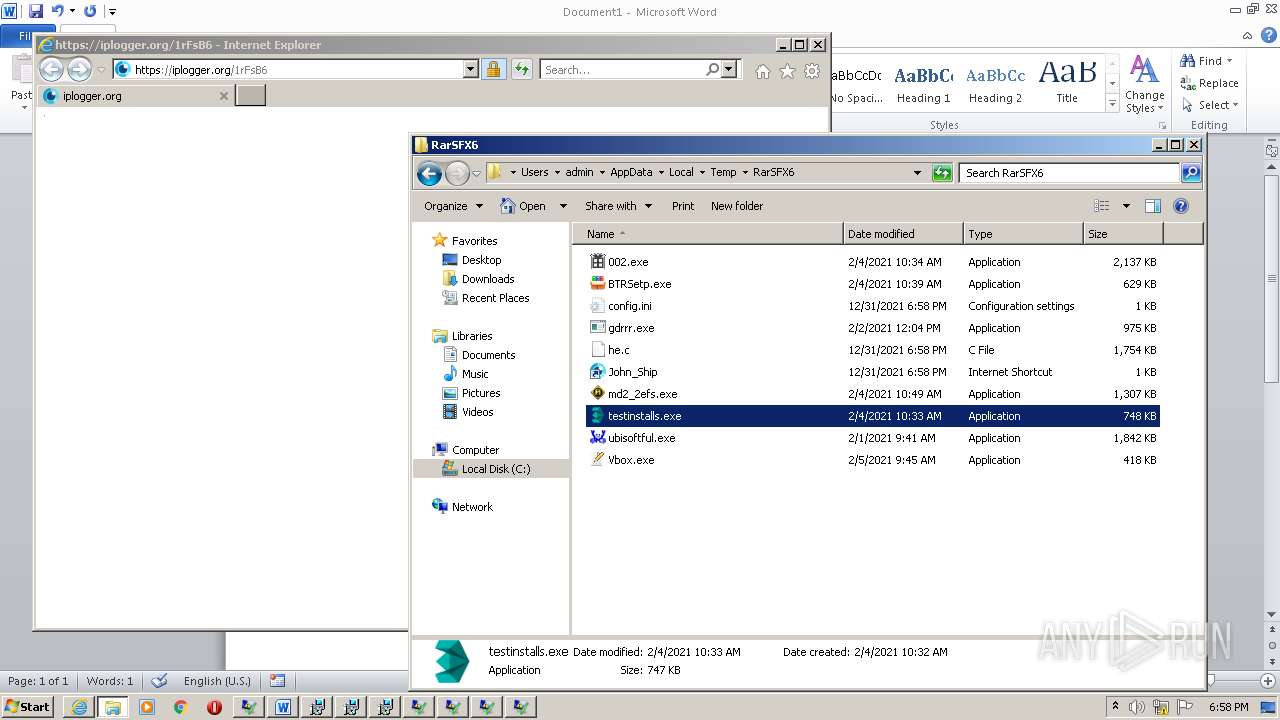Refresh the iplogger.org page

[x=521, y=70]
